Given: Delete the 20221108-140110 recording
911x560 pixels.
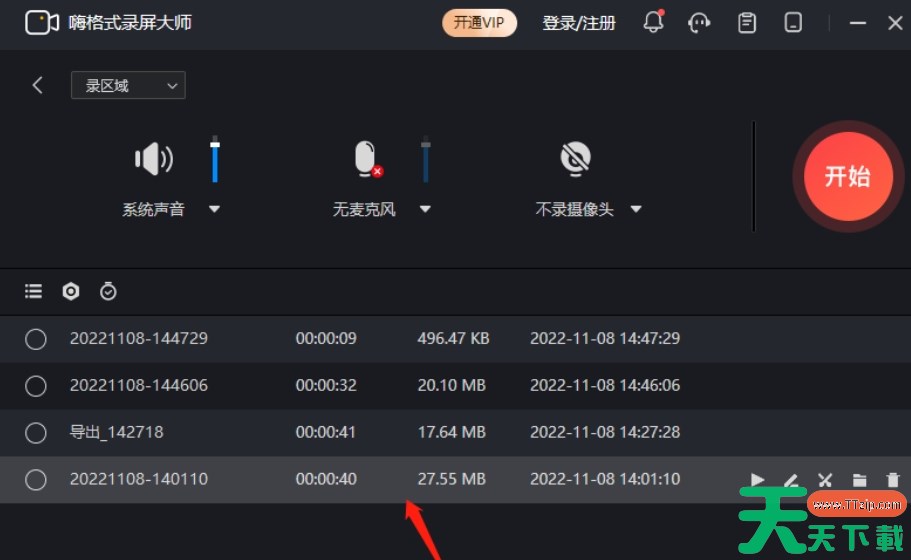Looking at the screenshot, I should pos(893,481).
